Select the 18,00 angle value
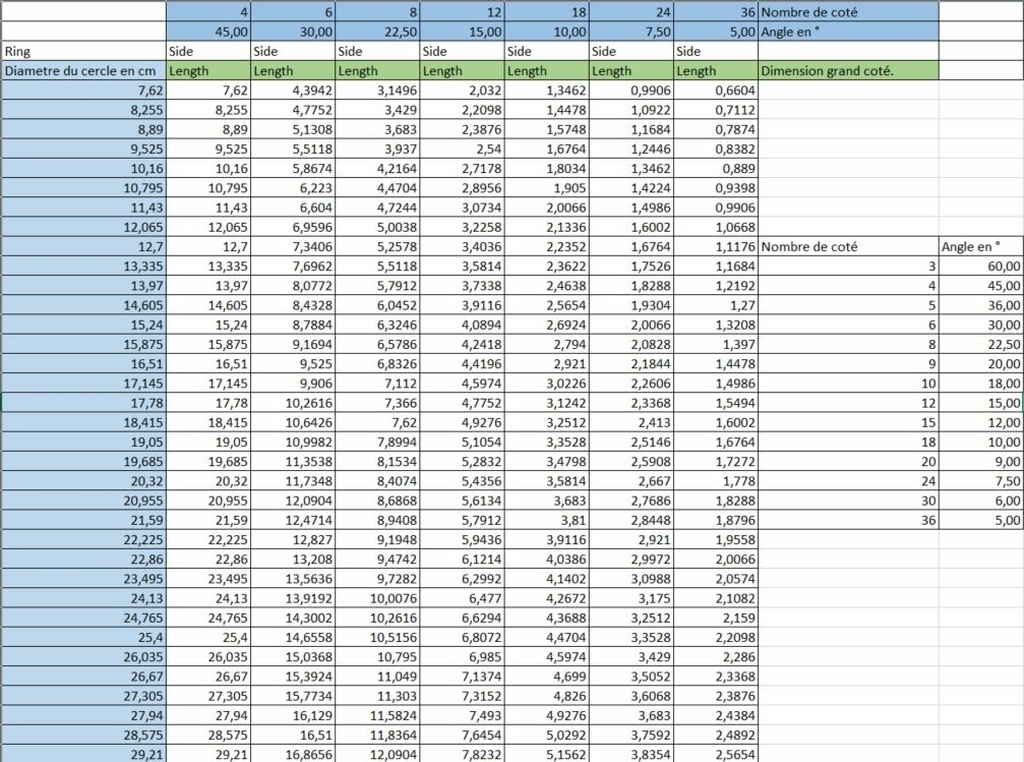This screenshot has width=1024, height=762. 981,383
